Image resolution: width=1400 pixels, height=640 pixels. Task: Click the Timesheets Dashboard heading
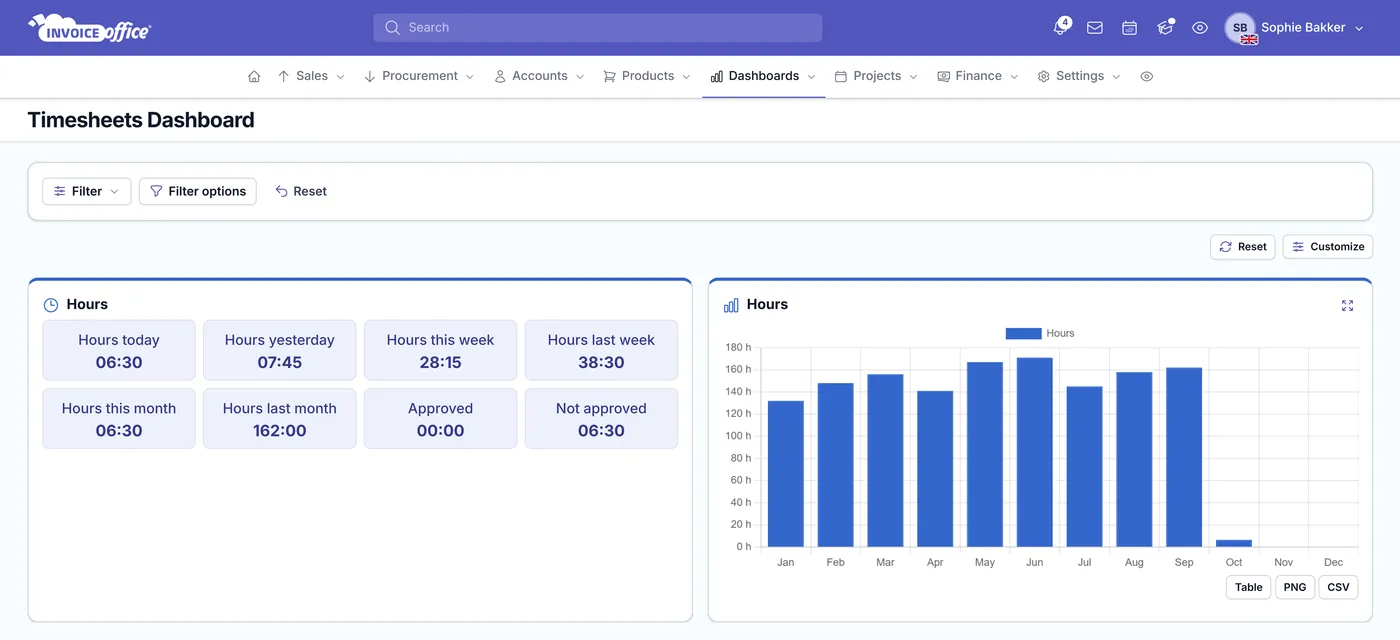coord(141,120)
